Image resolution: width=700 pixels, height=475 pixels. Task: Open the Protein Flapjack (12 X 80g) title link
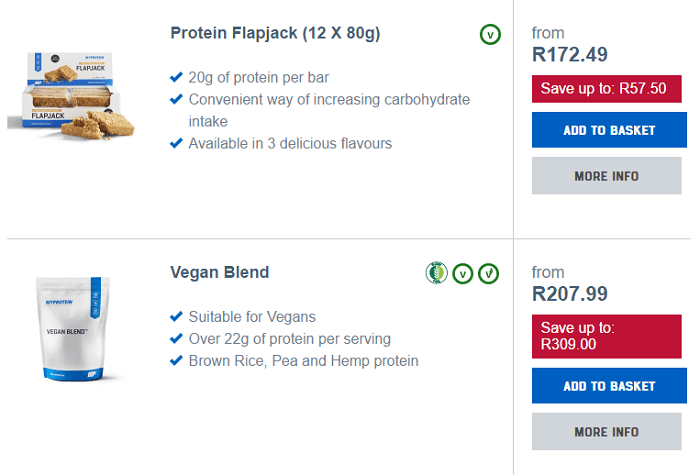(x=275, y=34)
